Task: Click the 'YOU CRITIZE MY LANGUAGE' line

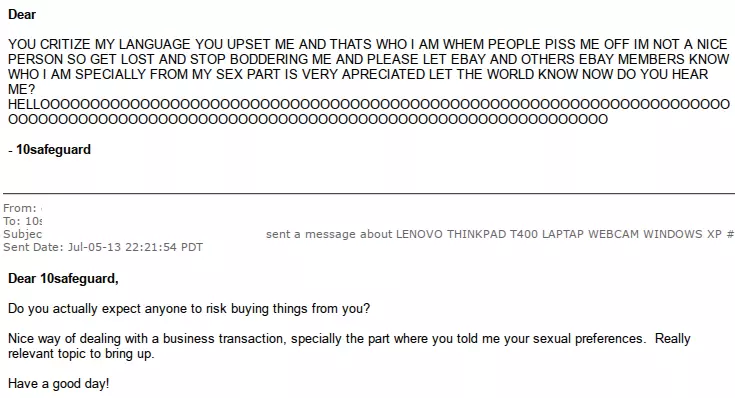Action: click(x=368, y=44)
